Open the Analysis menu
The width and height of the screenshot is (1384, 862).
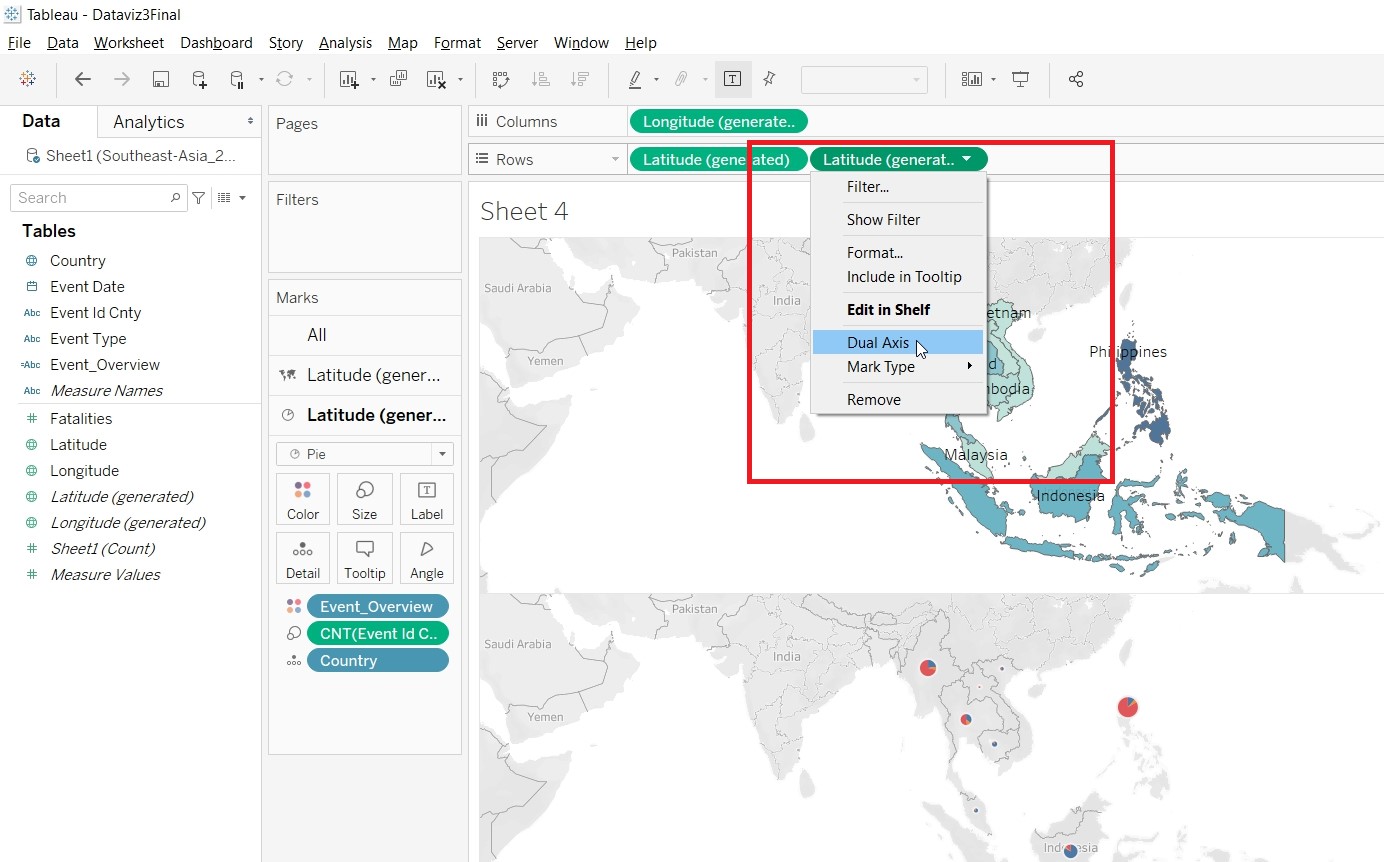345,43
